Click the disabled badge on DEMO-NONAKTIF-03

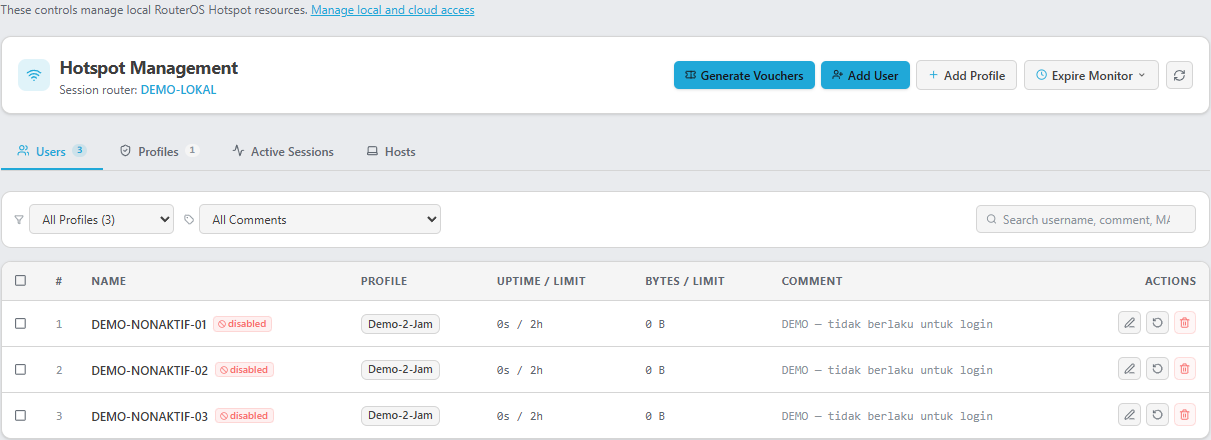(243, 416)
